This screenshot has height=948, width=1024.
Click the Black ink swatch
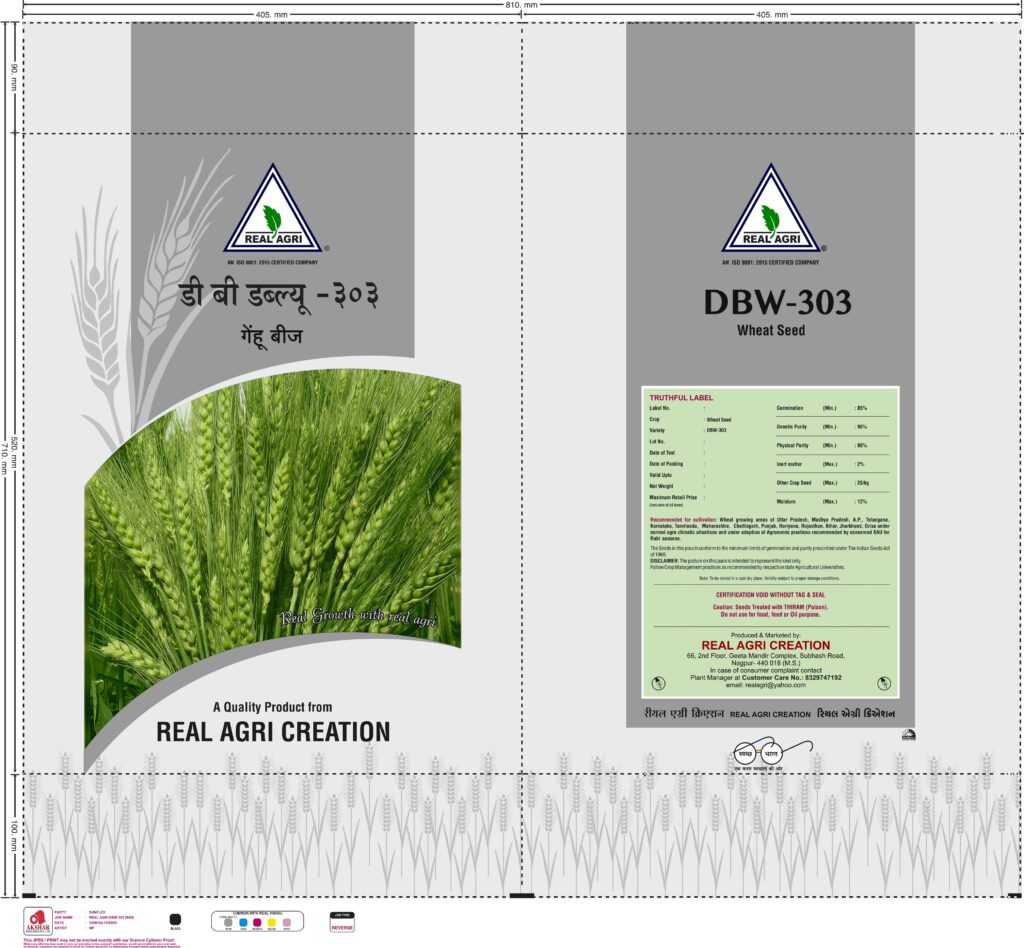coord(175,919)
